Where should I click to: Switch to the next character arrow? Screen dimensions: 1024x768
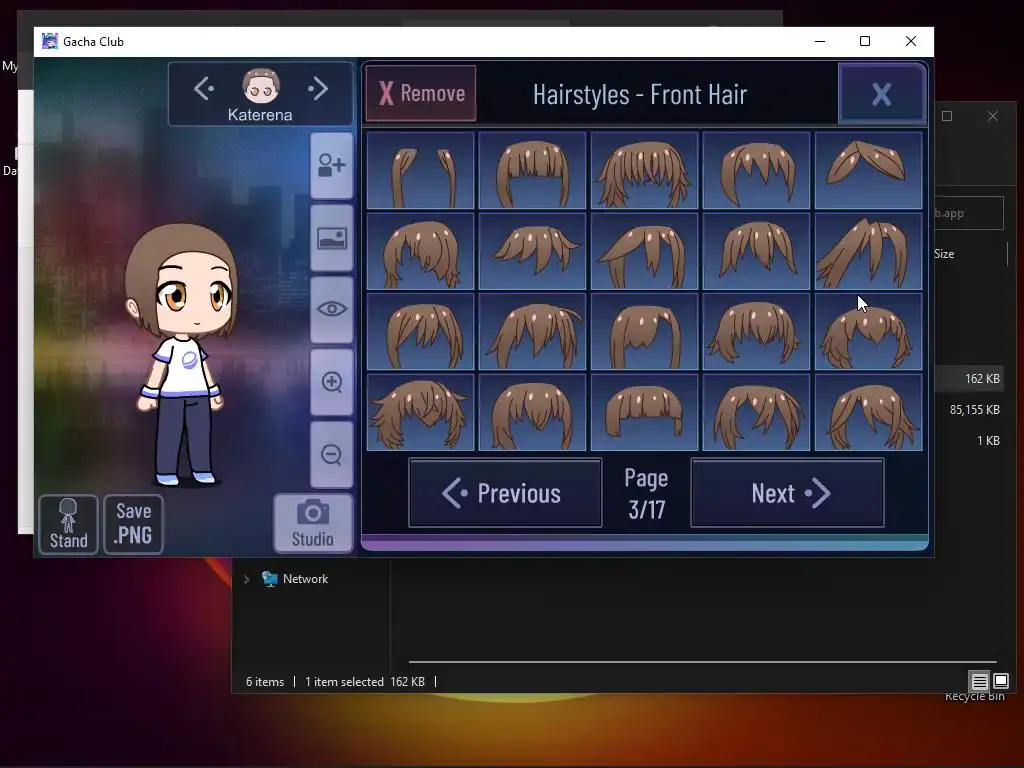318,88
